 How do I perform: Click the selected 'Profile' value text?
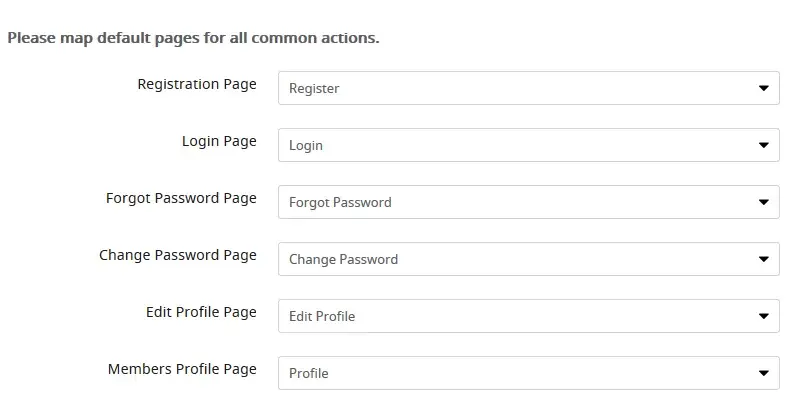(309, 373)
